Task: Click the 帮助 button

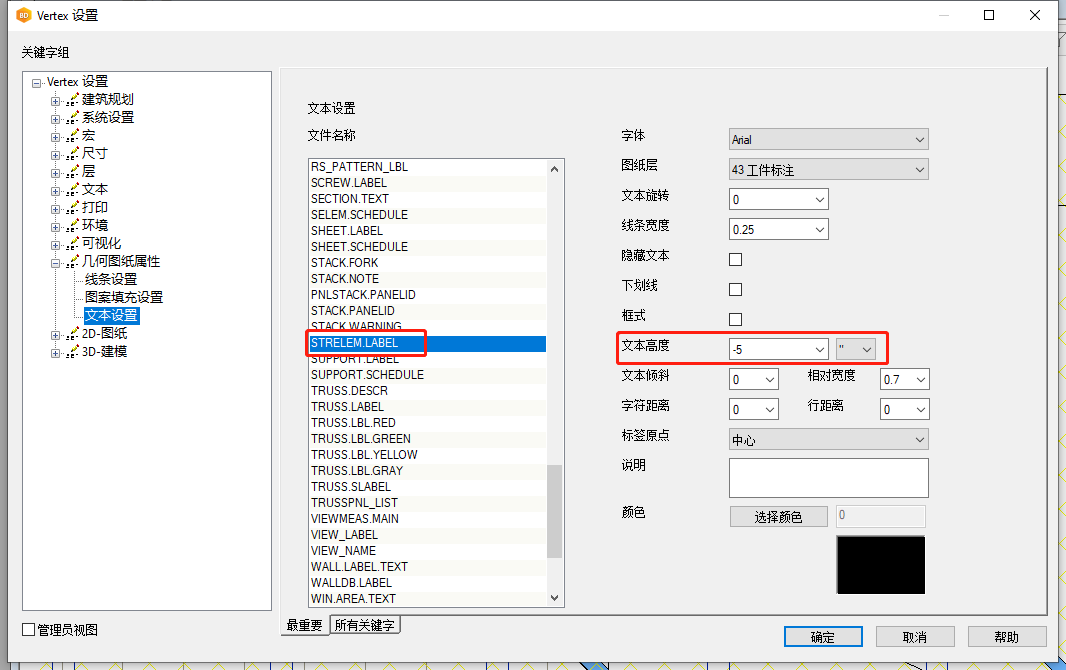Action: point(1006,637)
